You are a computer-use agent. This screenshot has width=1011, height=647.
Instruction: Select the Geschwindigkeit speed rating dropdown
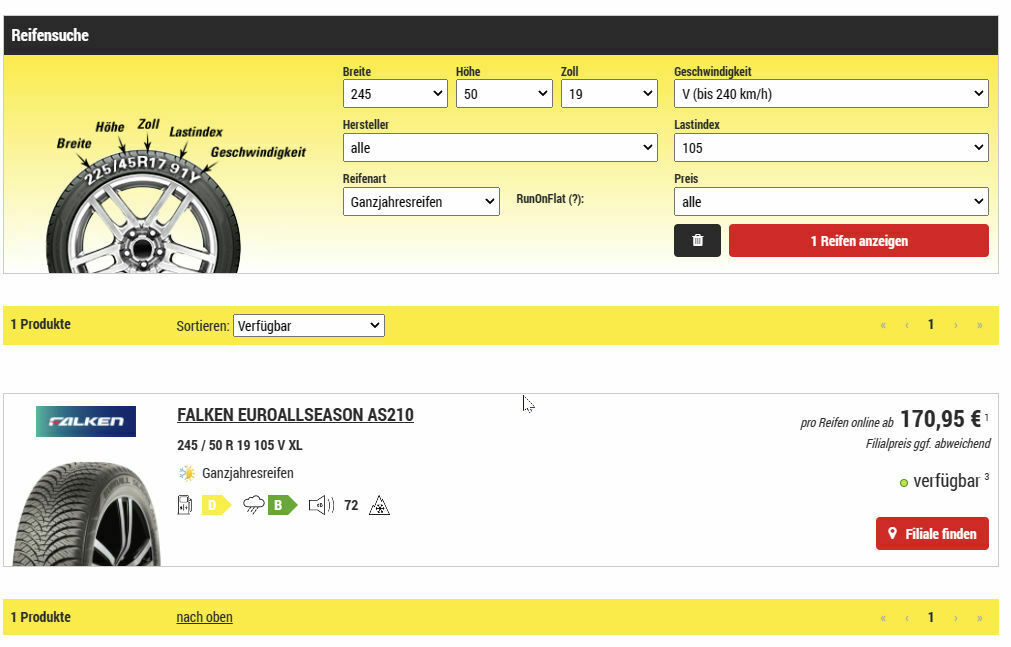pyautogui.click(x=830, y=94)
